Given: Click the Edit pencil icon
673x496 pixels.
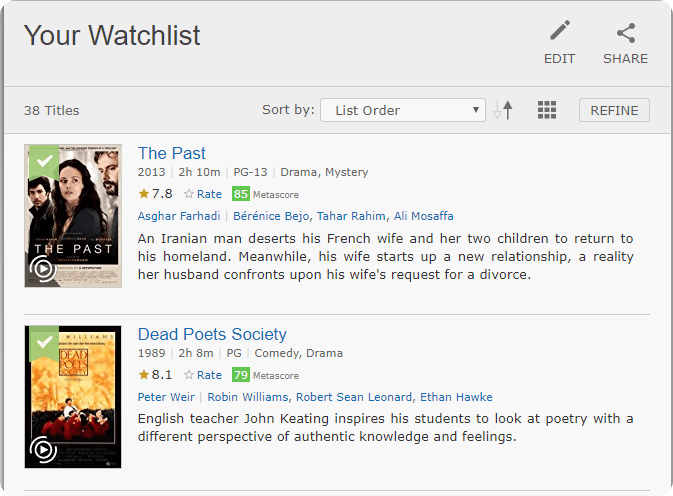Looking at the screenshot, I should point(559,33).
